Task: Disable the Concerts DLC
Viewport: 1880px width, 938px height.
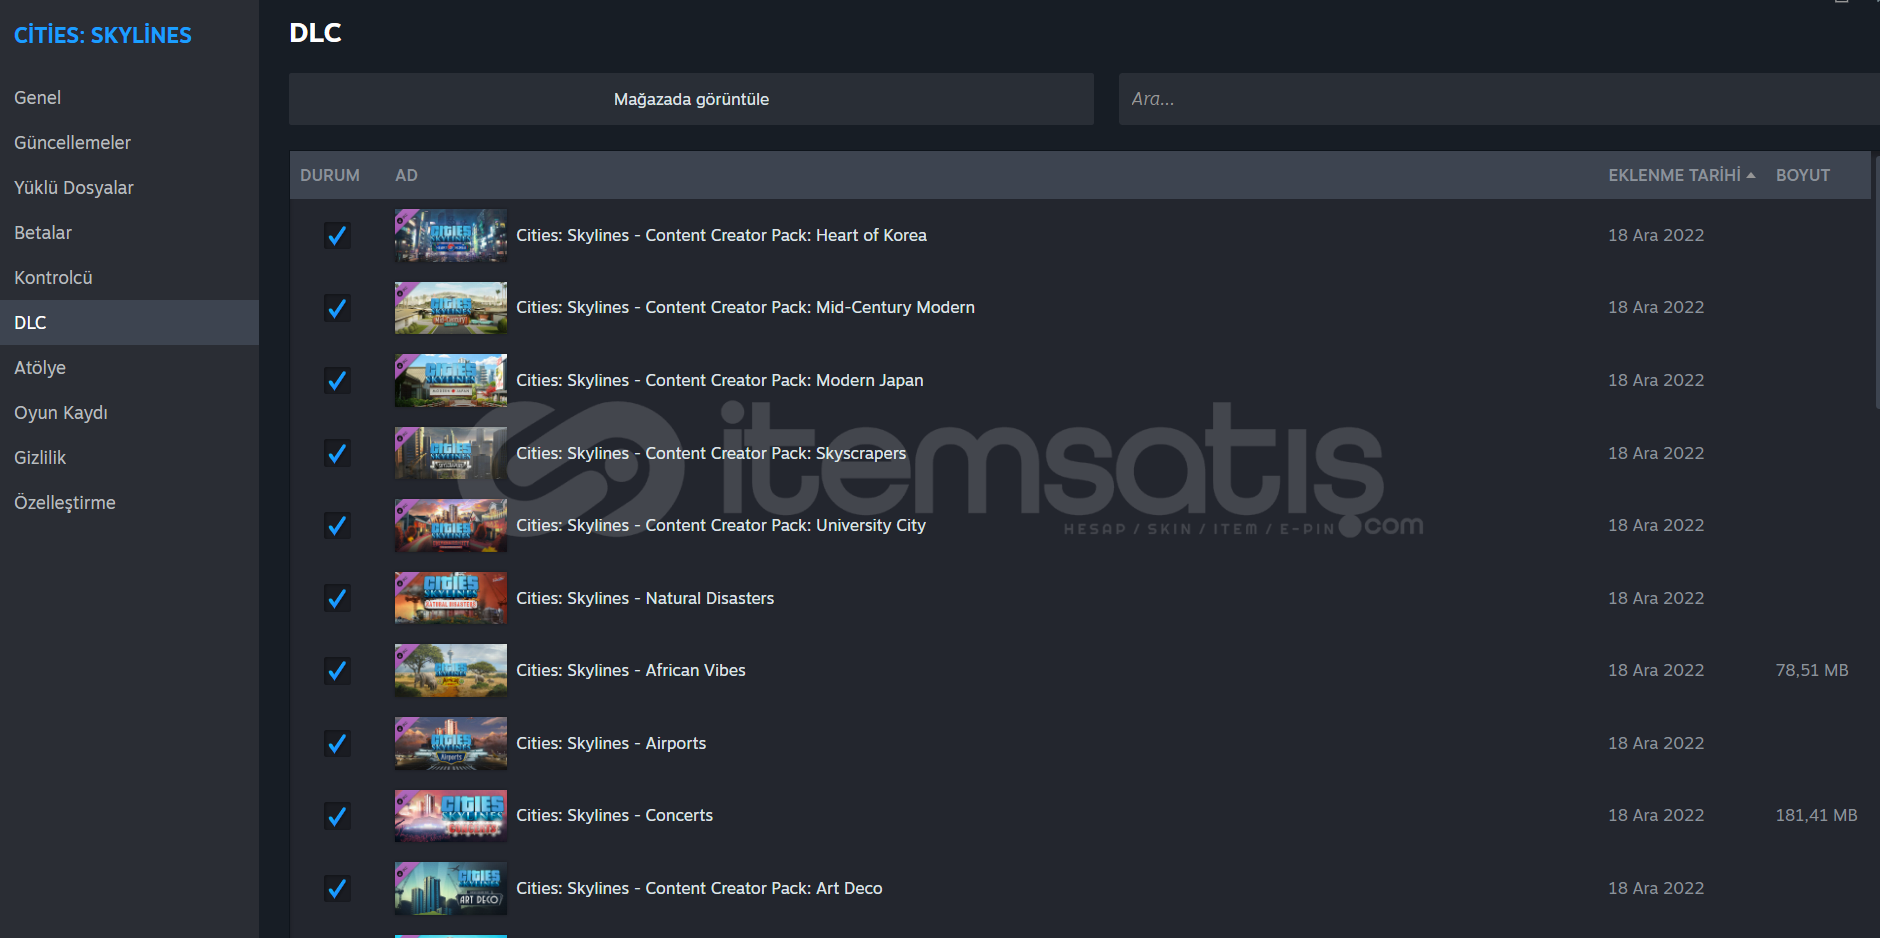Action: tap(337, 816)
